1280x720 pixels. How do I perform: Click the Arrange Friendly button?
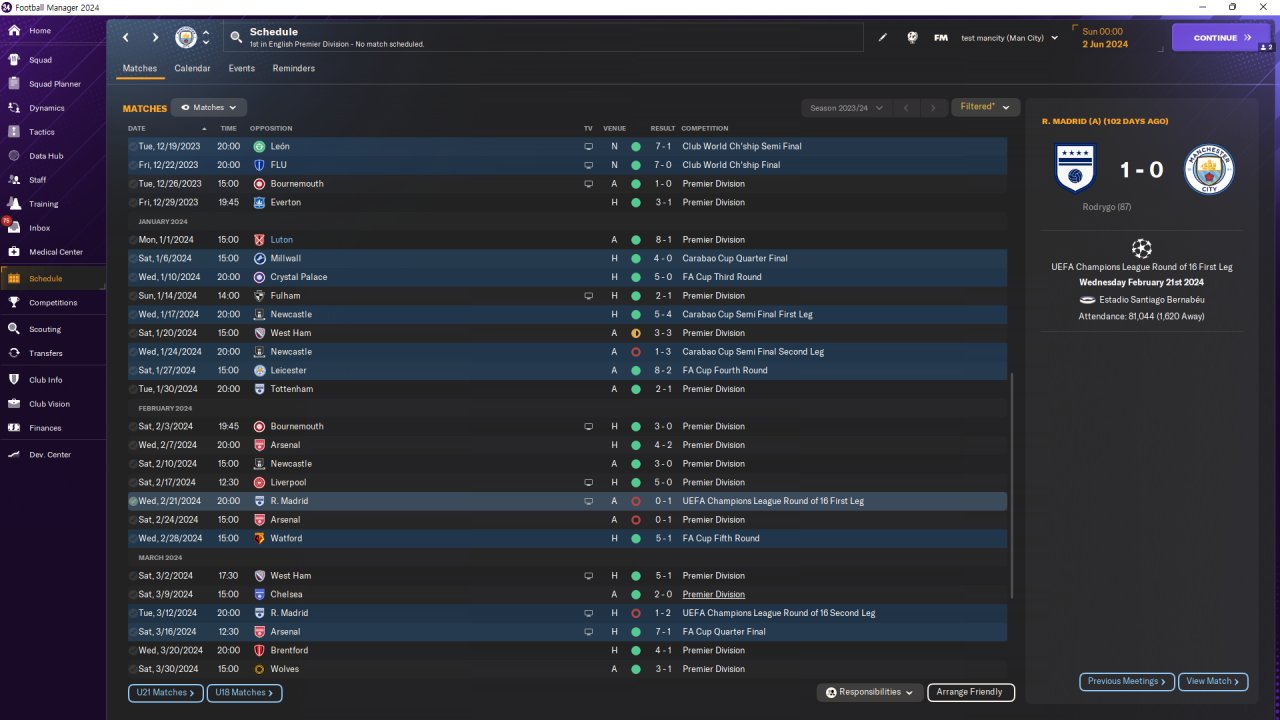tap(971, 692)
